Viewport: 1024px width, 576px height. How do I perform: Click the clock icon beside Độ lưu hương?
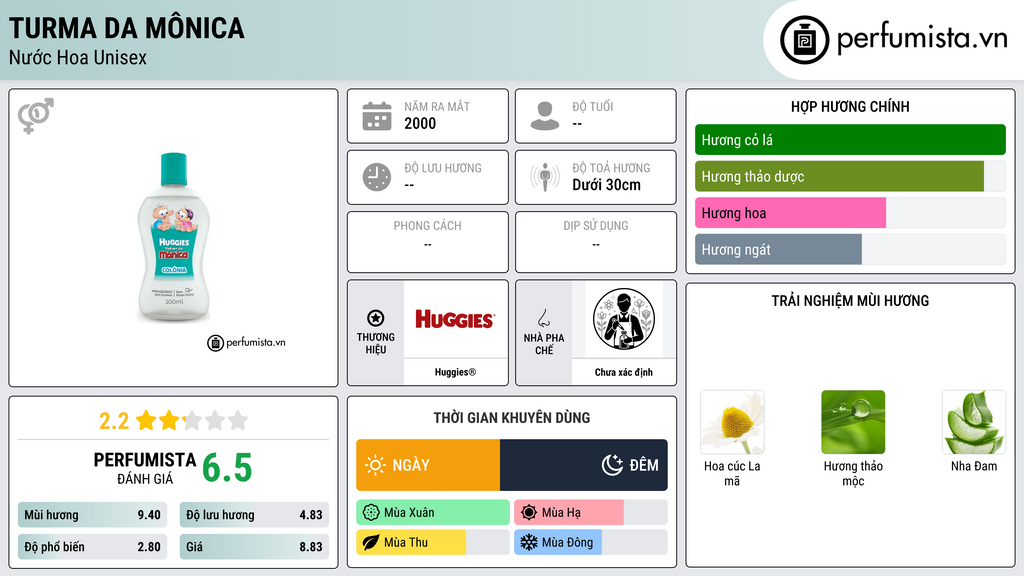[377, 177]
